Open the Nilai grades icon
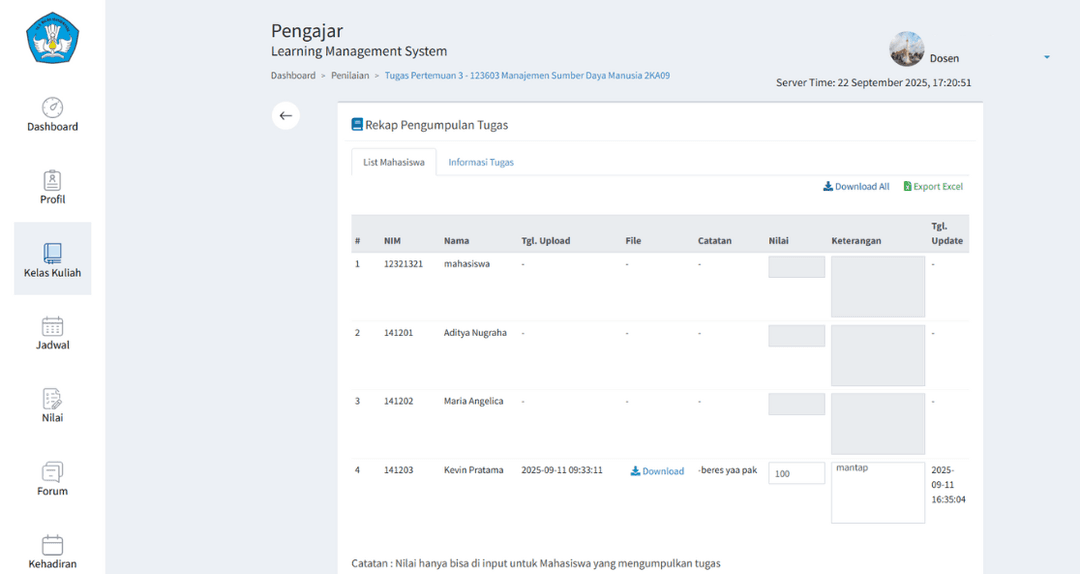This screenshot has height=574, width=1080. pyautogui.click(x=52, y=399)
